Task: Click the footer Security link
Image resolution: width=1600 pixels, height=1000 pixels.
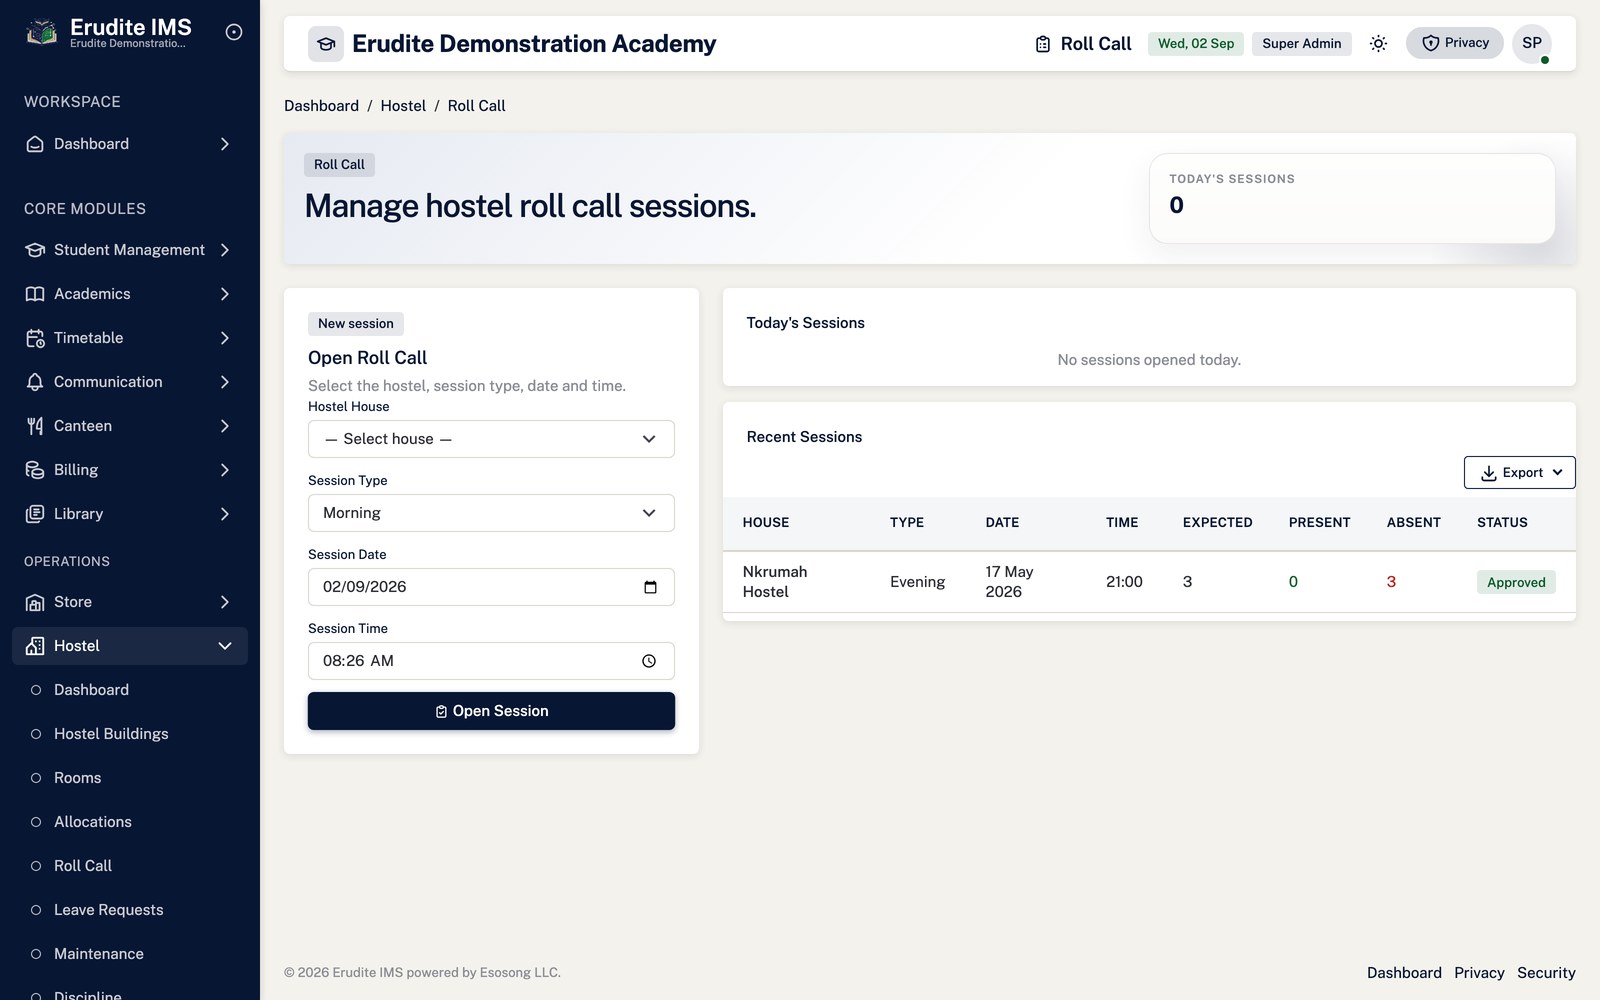Action: point(1546,973)
